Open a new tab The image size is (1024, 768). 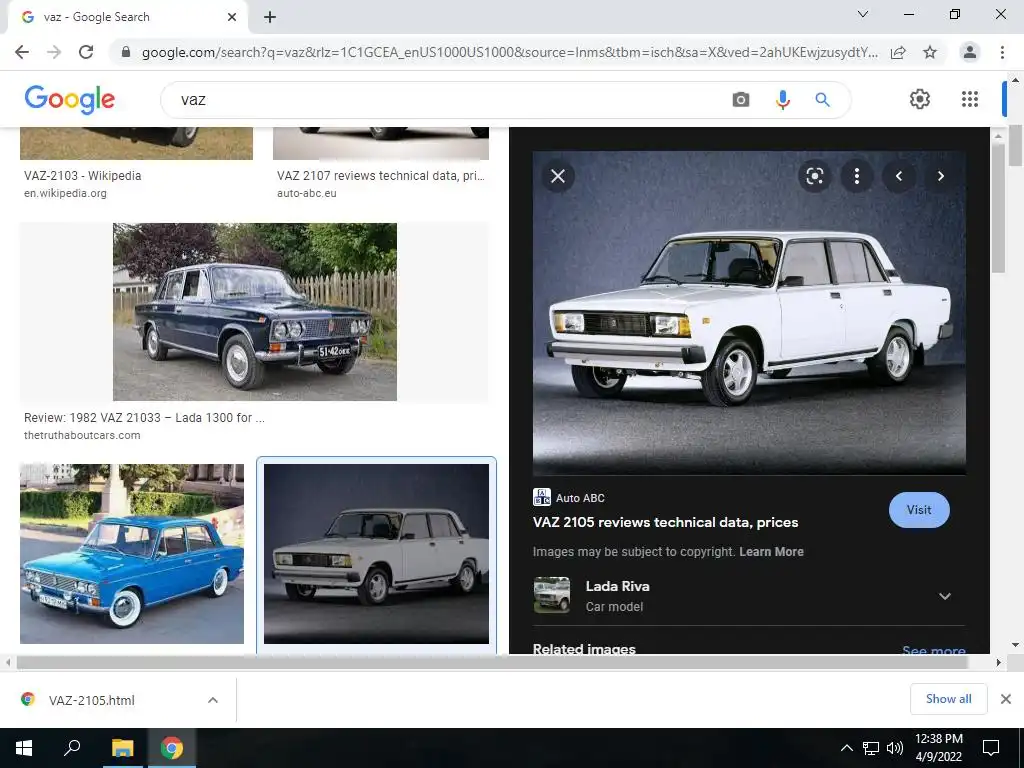coord(270,17)
